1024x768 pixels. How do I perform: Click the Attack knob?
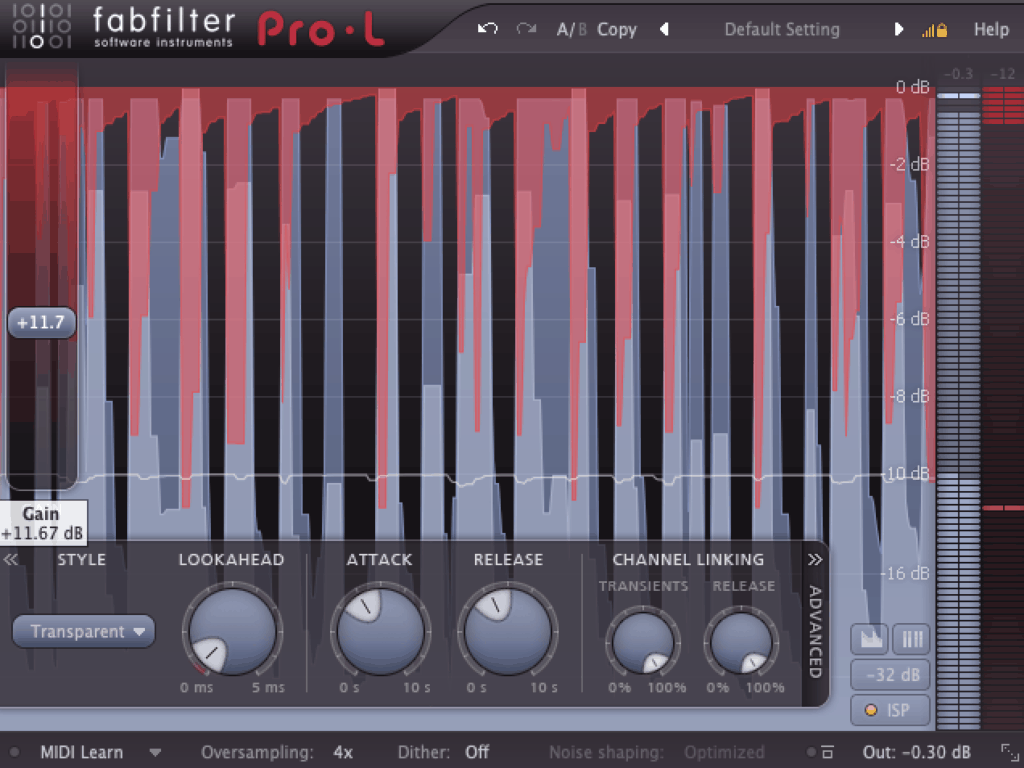pos(380,632)
